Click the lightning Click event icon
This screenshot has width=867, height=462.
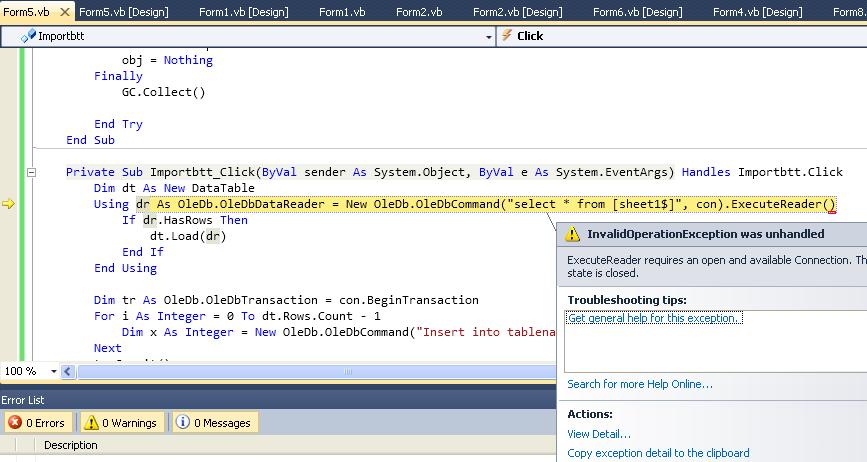507,36
